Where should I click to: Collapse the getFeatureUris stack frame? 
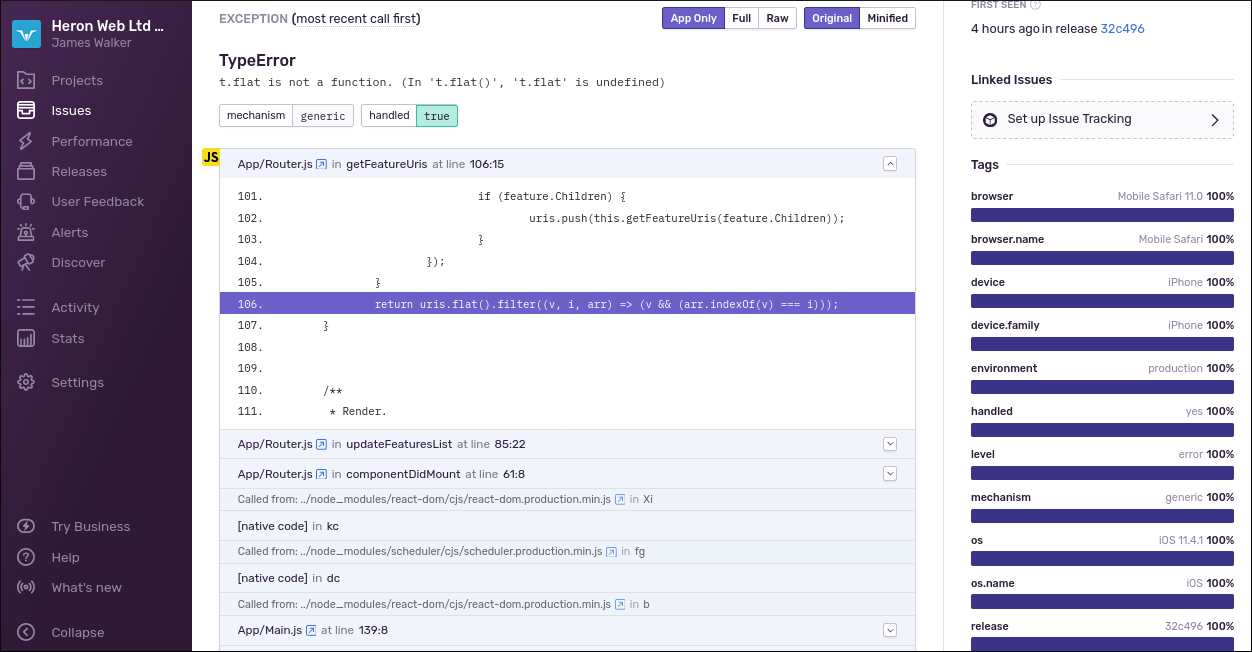point(890,164)
